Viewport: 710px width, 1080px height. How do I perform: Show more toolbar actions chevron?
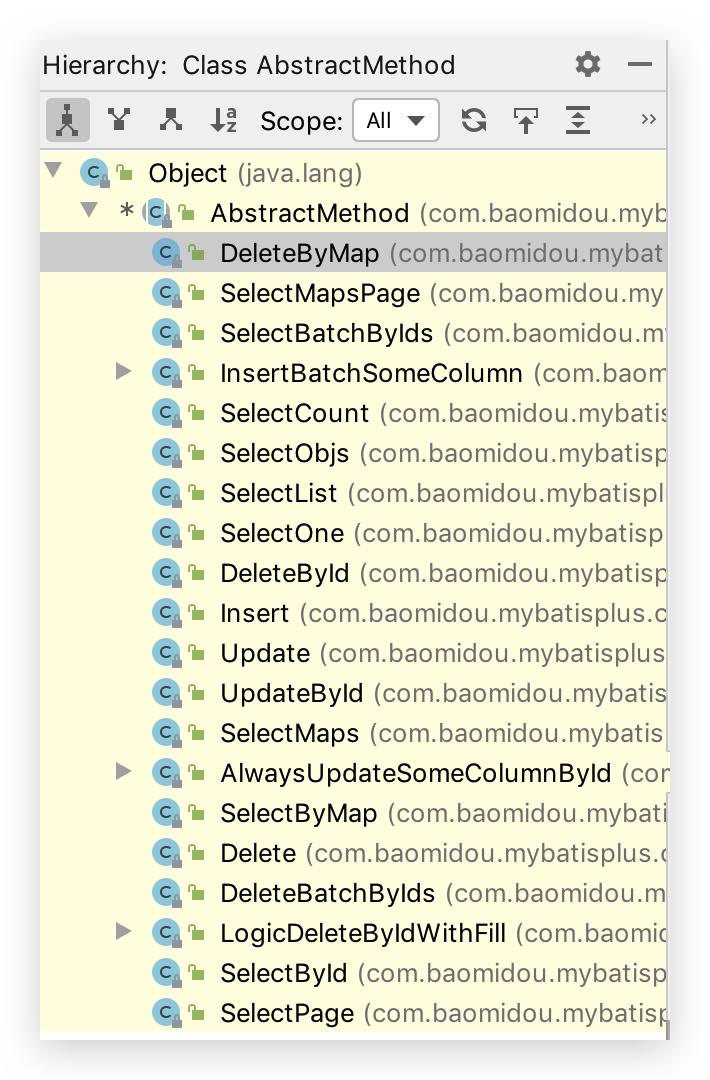[x=648, y=119]
